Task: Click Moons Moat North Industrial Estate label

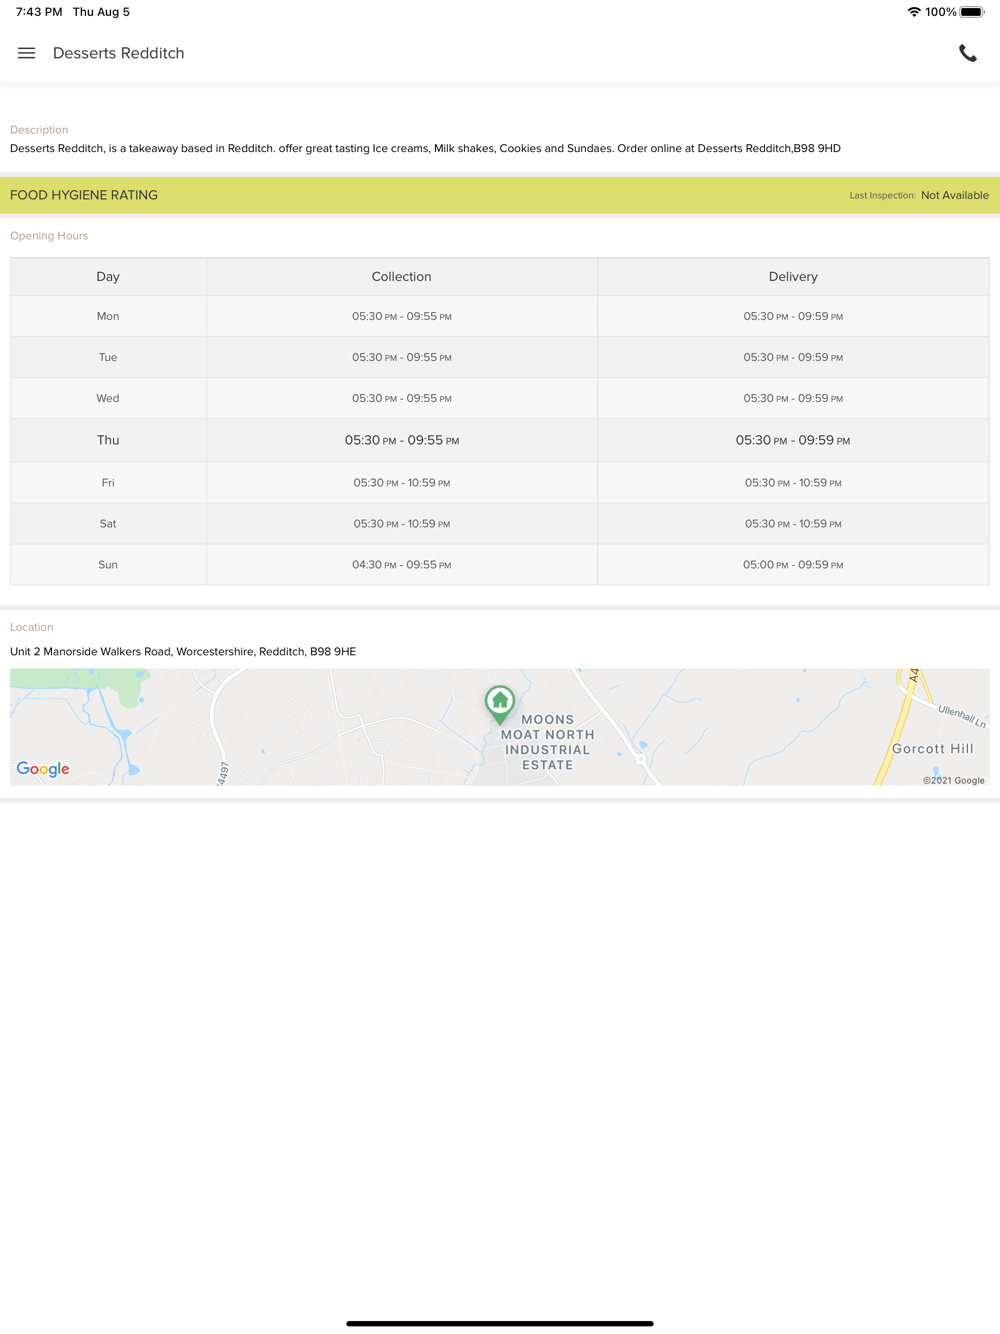Action: pos(547,742)
